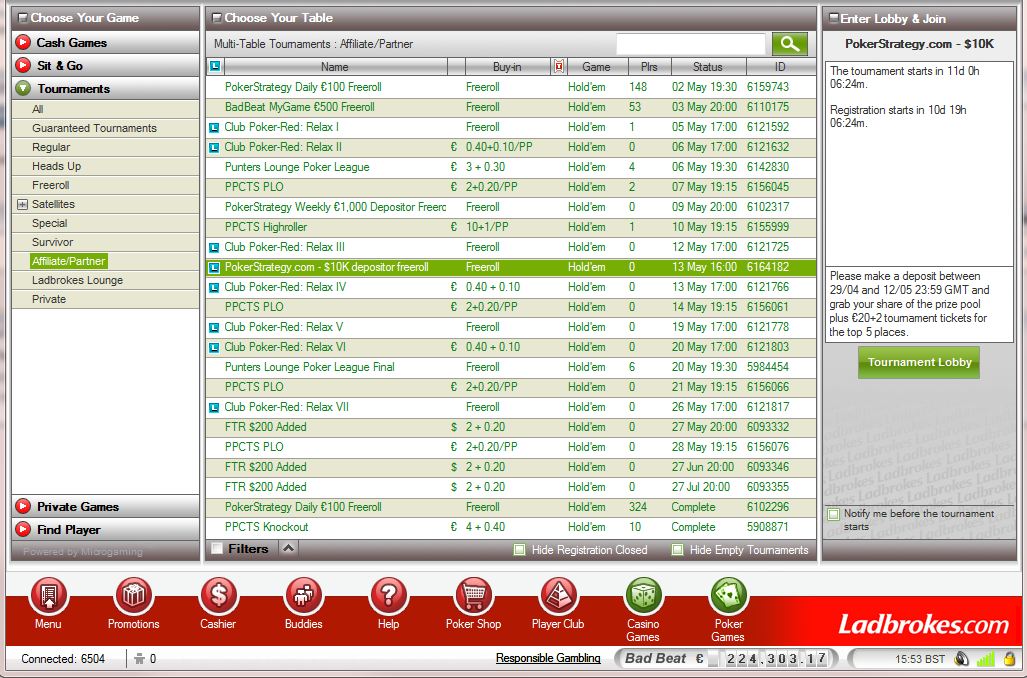Select the Freeroll category
This screenshot has height=678, width=1027.
pos(50,185)
